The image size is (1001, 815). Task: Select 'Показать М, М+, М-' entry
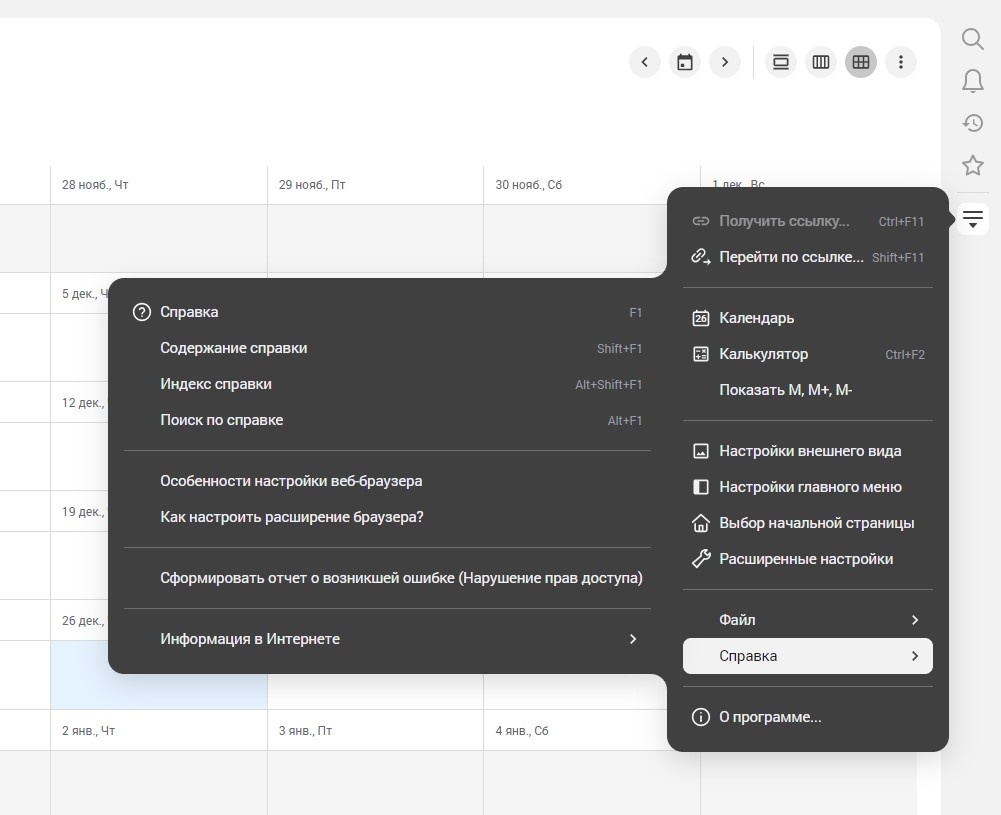click(808, 390)
